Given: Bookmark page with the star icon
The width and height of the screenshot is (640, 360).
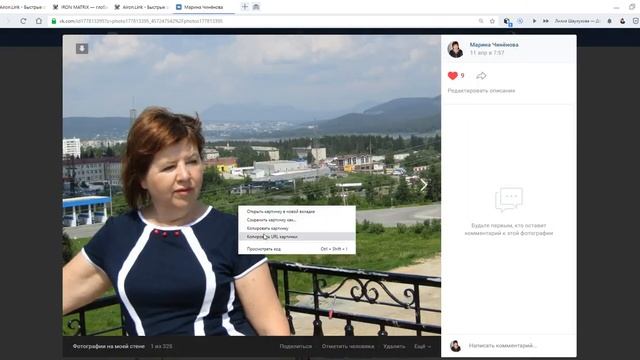Looking at the screenshot, I should [492, 21].
